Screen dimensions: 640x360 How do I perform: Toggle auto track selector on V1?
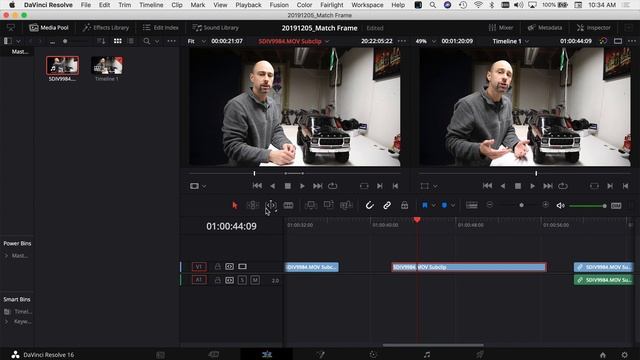(x=229, y=267)
